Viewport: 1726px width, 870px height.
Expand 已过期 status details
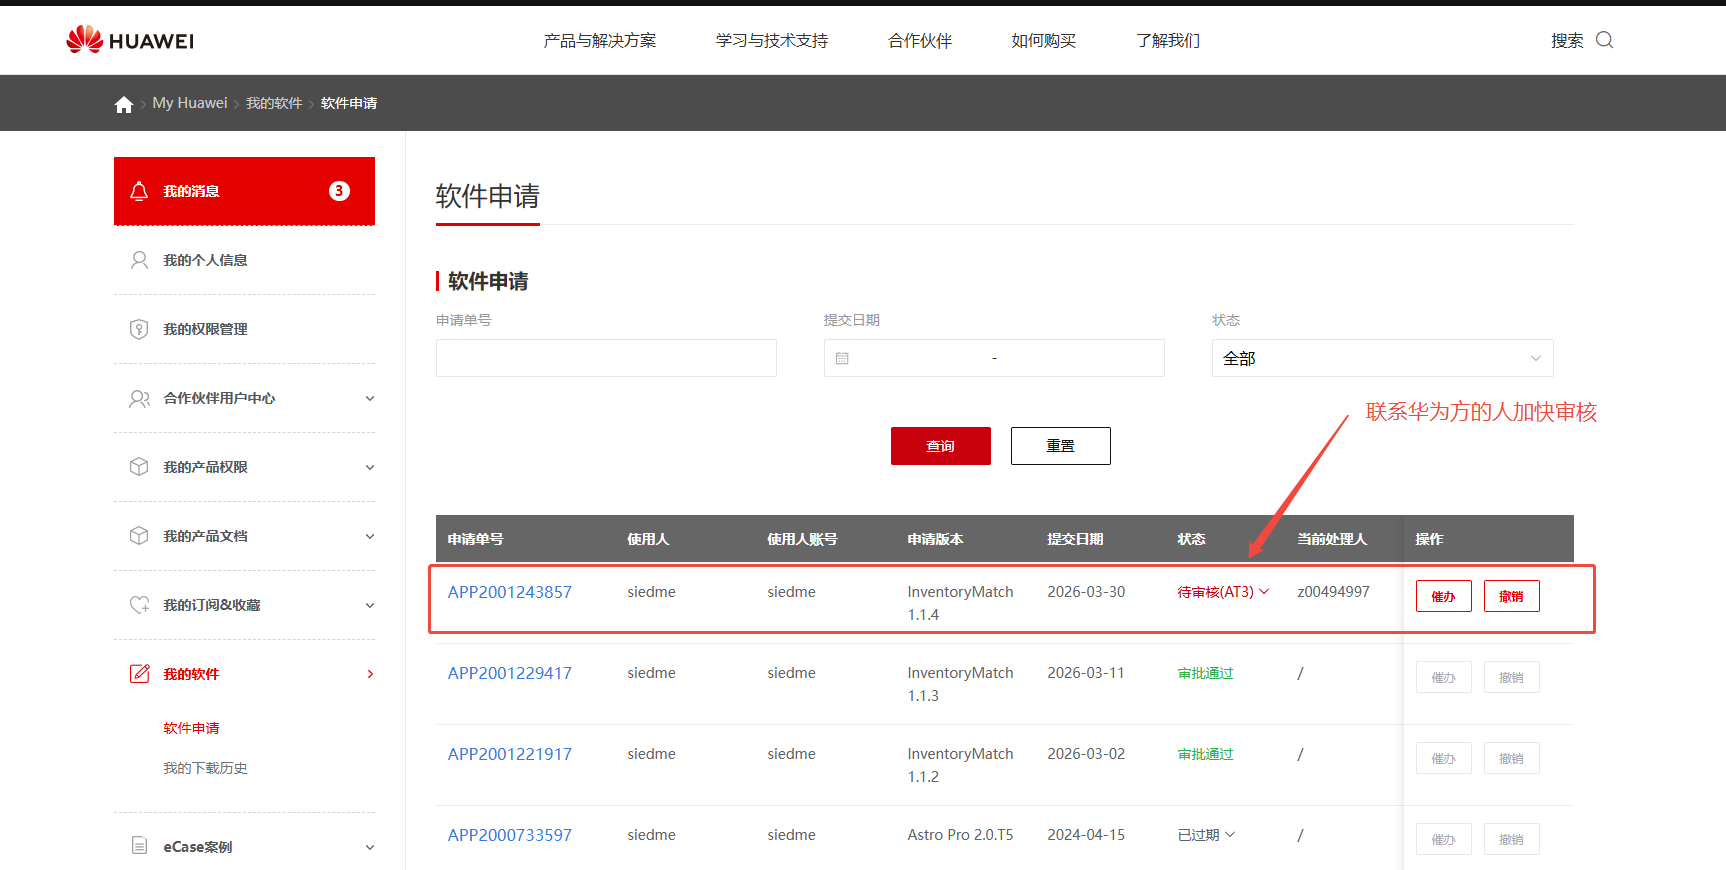click(x=1230, y=835)
